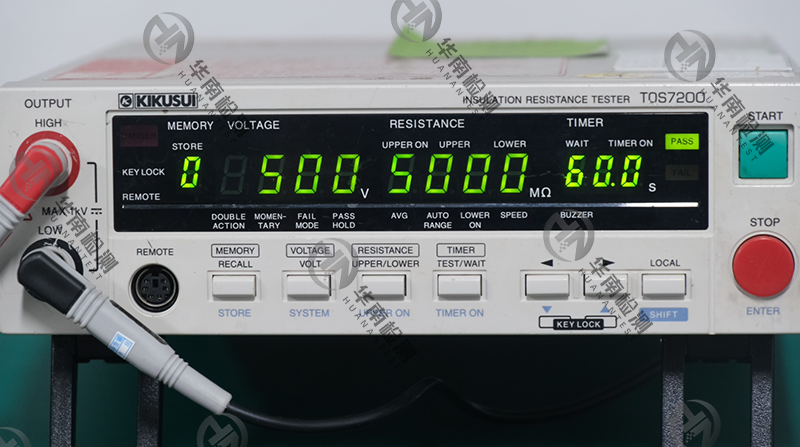Click the green PASS indicator

(x=683, y=142)
